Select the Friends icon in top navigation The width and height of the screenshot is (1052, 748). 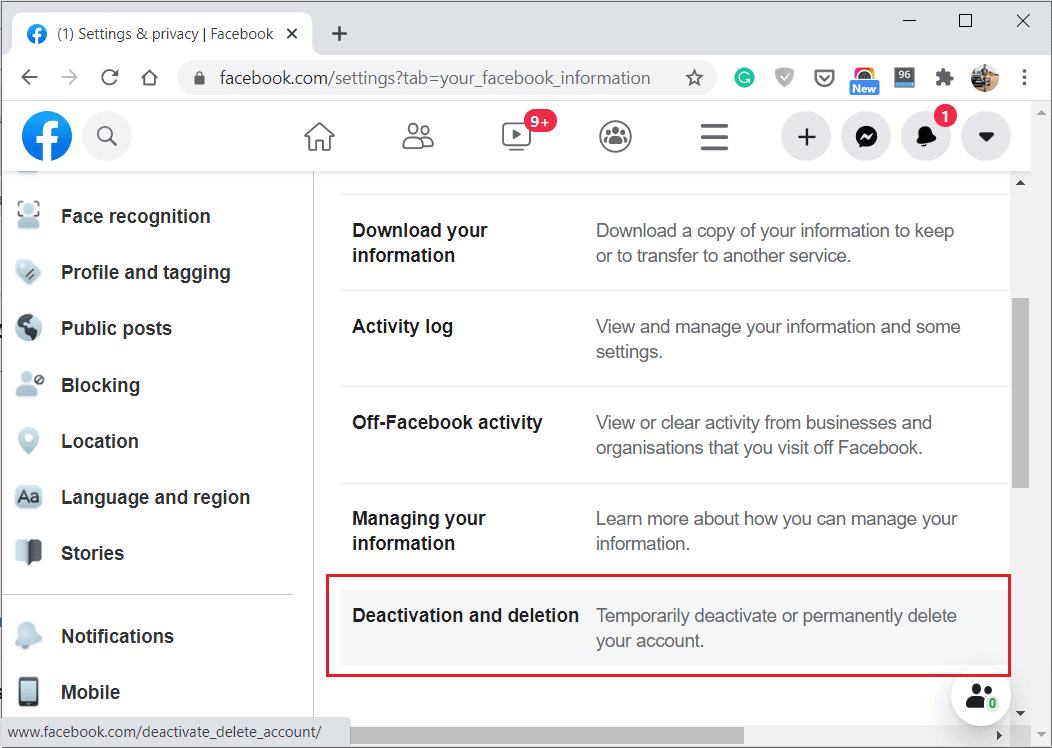coord(418,136)
